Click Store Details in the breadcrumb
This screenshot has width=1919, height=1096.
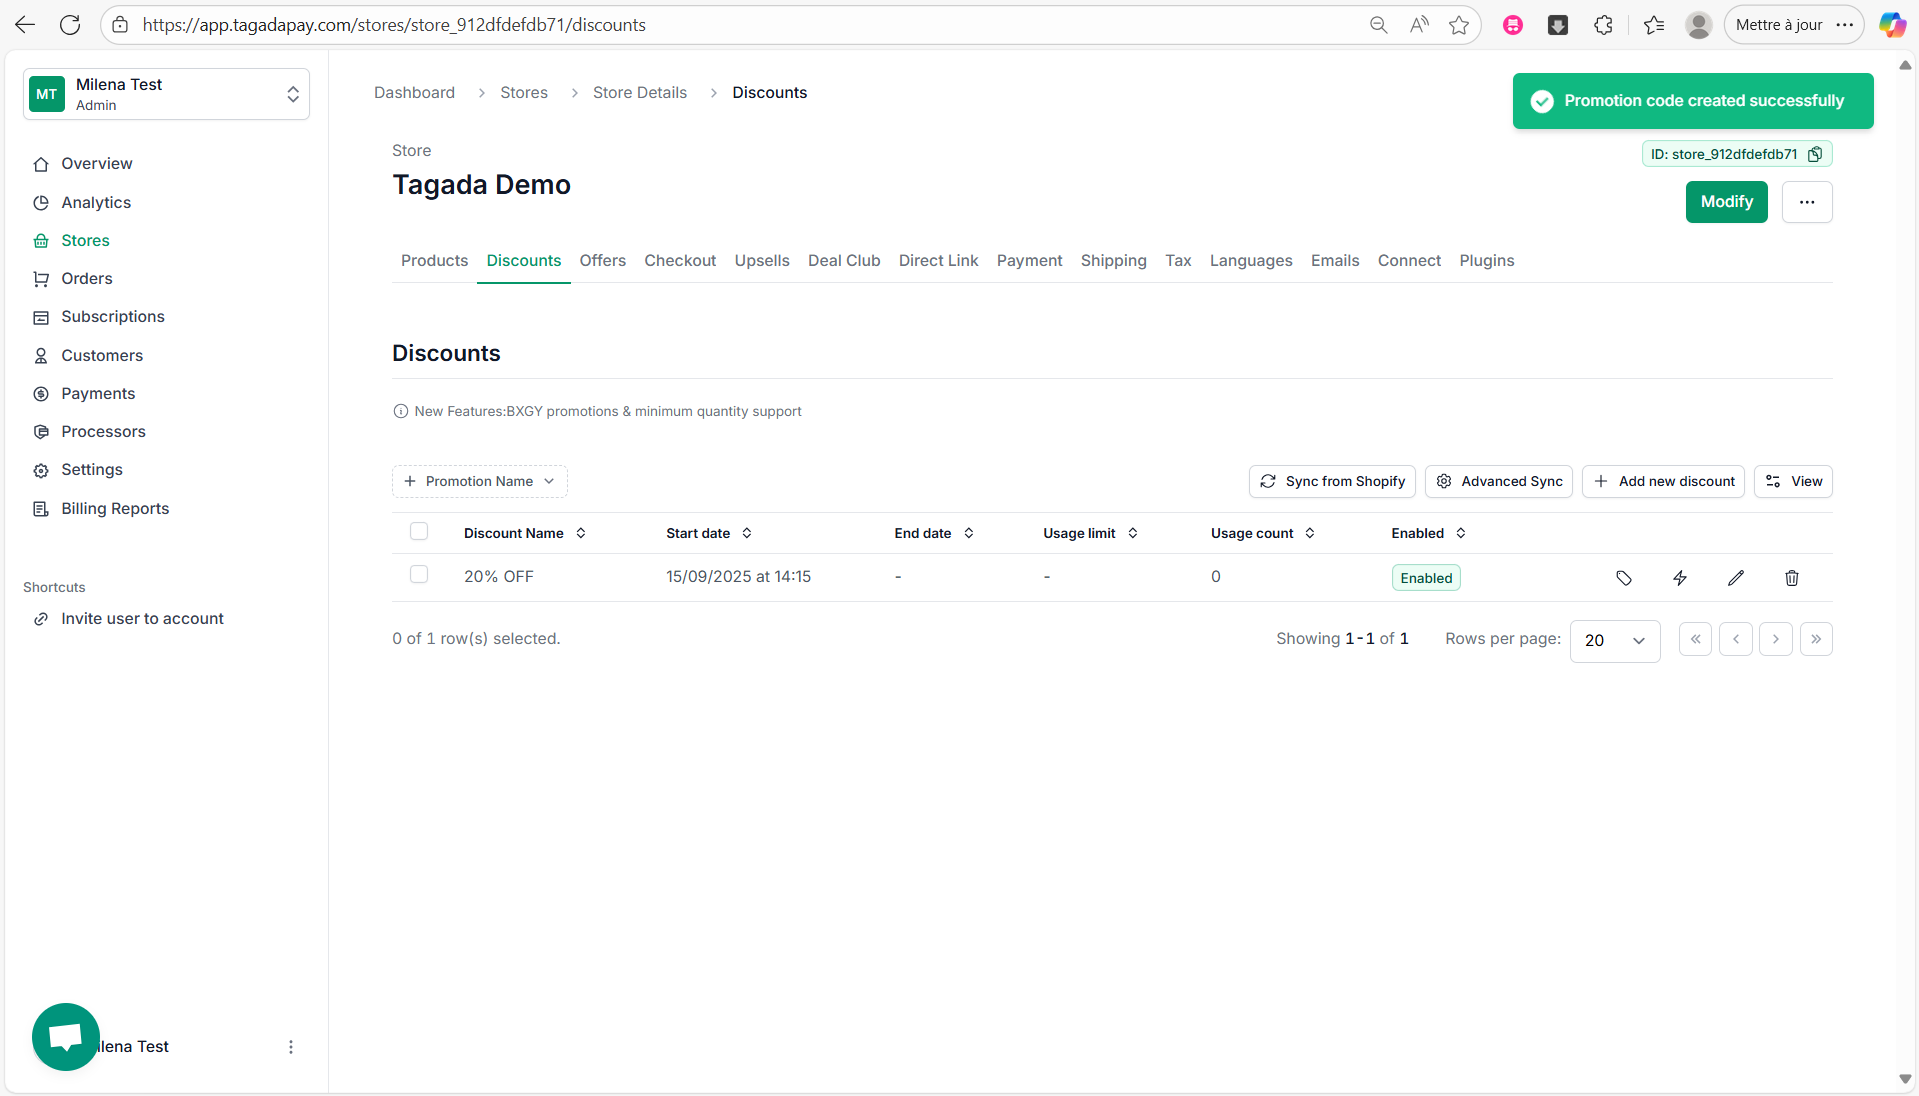tap(640, 92)
